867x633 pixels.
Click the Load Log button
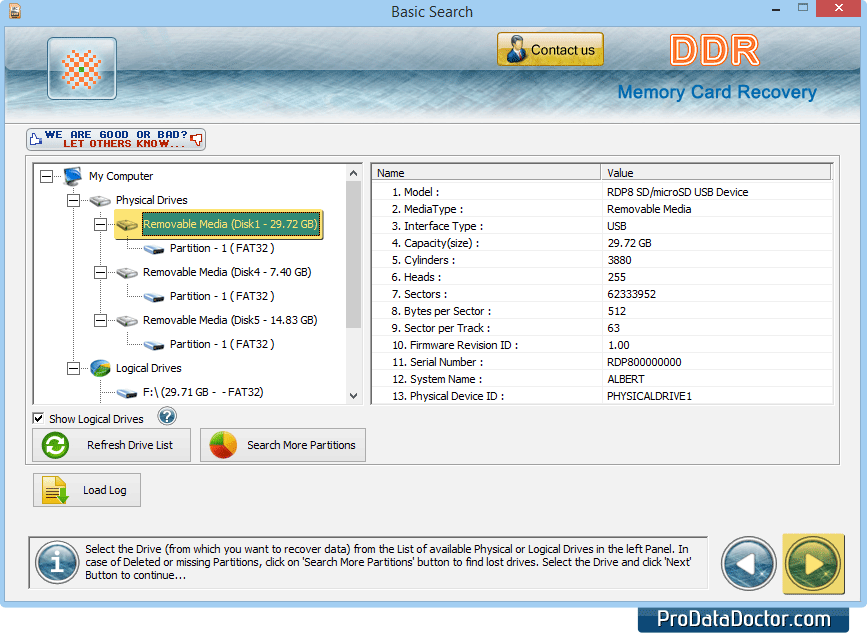(87, 490)
